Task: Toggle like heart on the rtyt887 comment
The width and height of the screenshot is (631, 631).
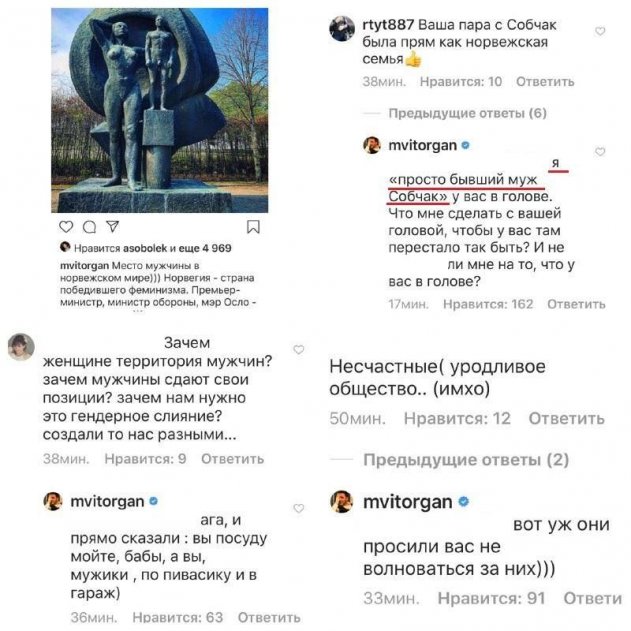Action: pos(600,31)
